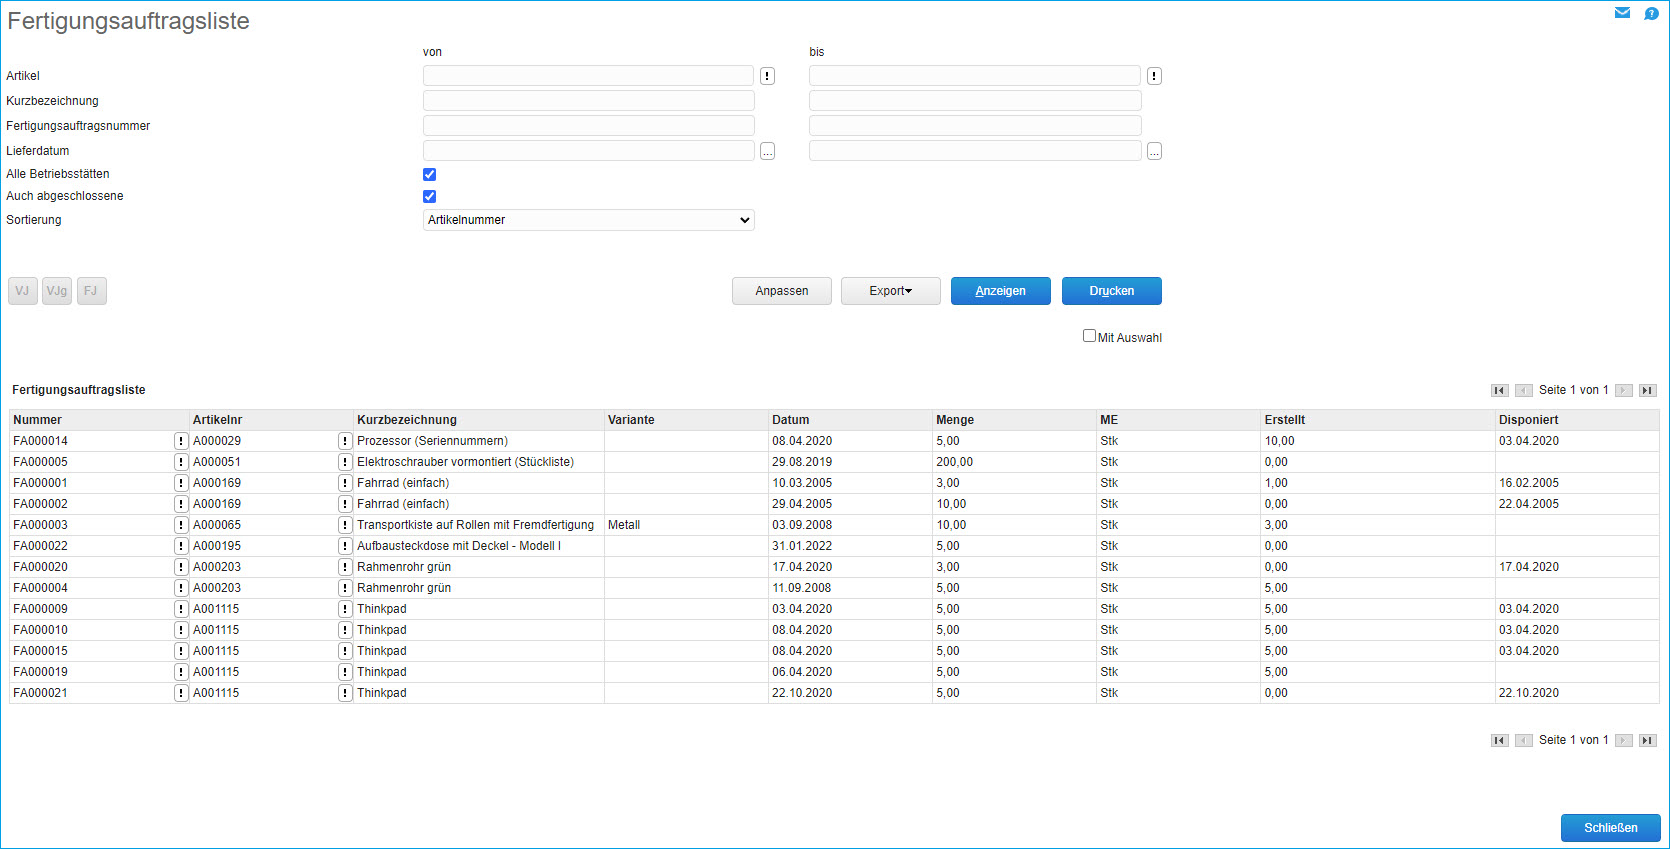Focus Kurzbezeichnung von input field
This screenshot has height=849, width=1670.
[x=589, y=101]
